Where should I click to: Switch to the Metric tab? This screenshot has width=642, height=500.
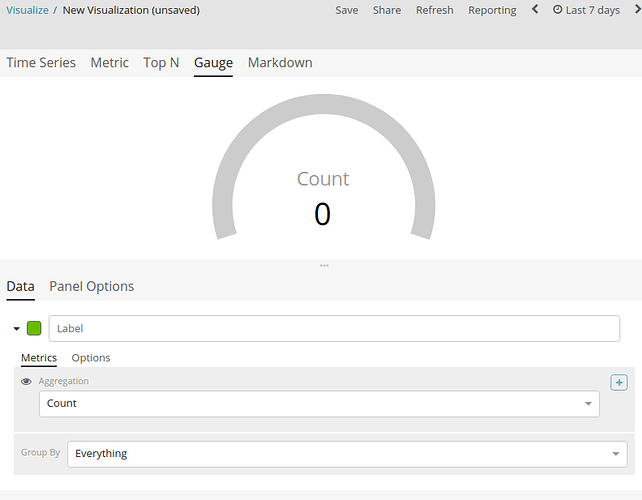(109, 63)
